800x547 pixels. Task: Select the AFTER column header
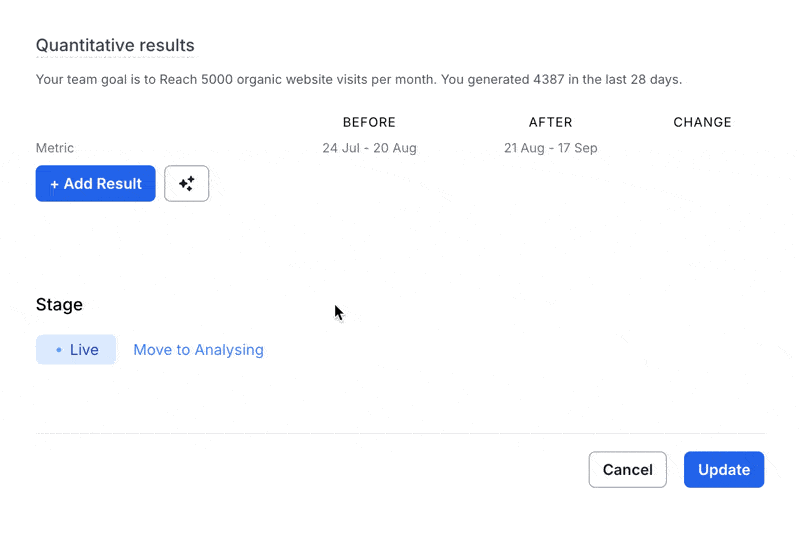[x=551, y=122]
